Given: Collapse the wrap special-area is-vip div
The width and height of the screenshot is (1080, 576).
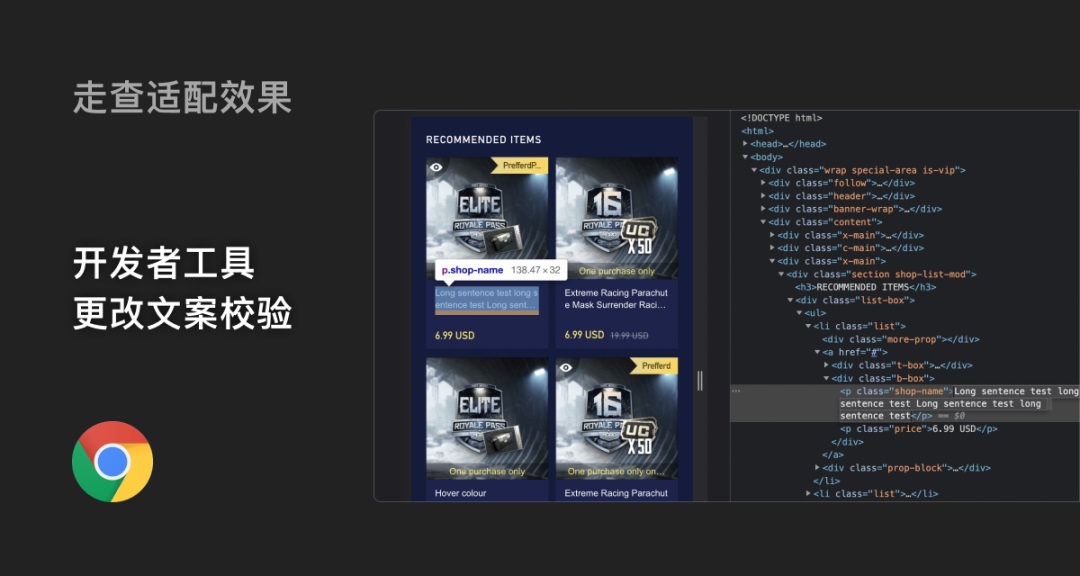Looking at the screenshot, I should [x=754, y=170].
